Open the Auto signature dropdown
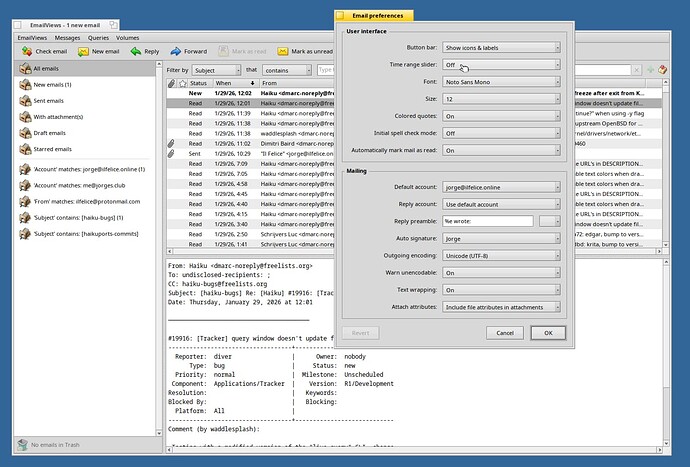 point(501,239)
